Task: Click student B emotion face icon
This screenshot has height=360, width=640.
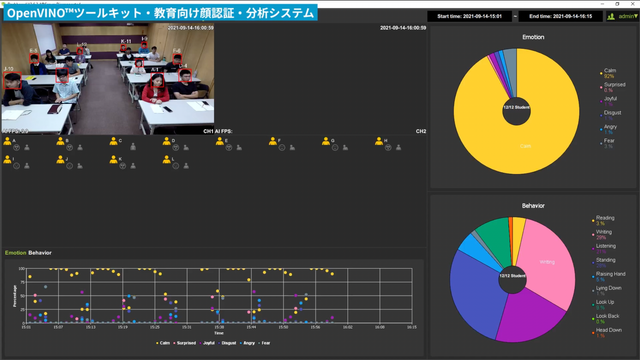Action: [69, 147]
